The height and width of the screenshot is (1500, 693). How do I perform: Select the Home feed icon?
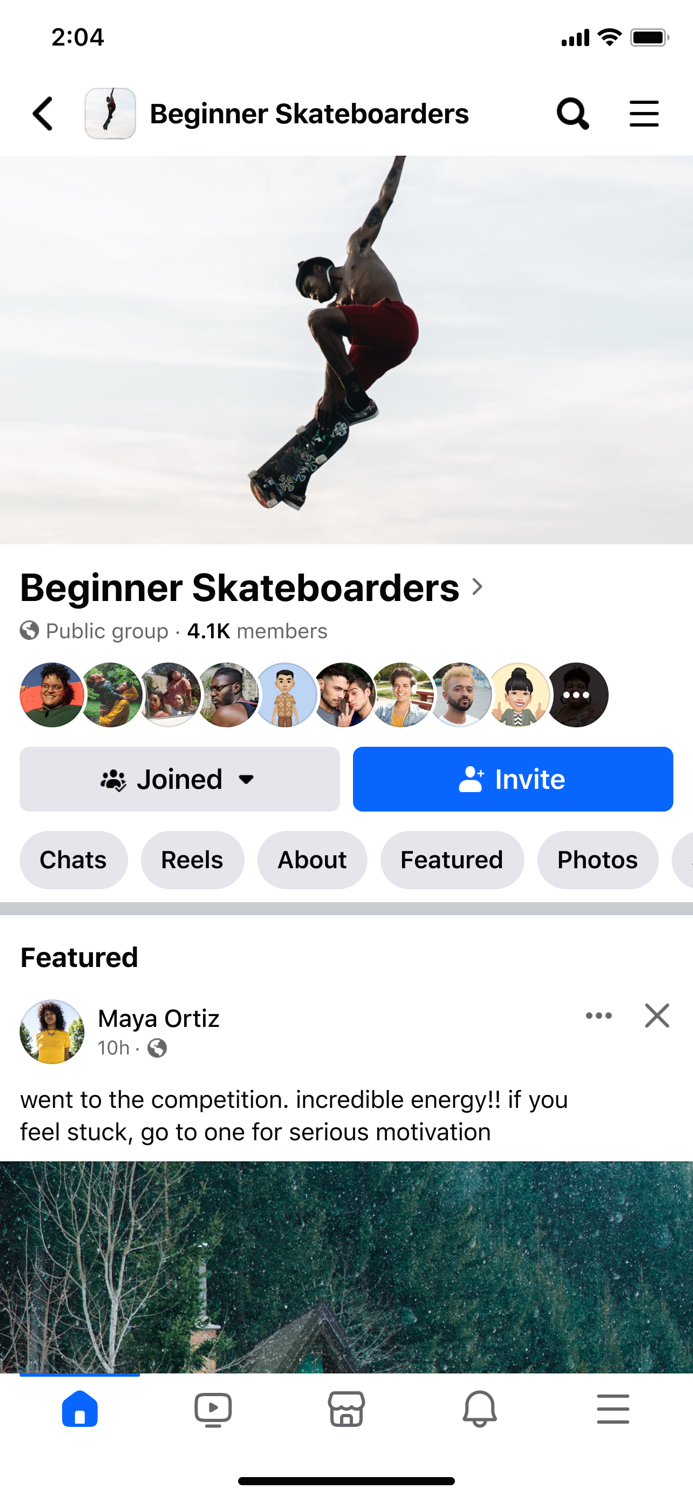point(80,1409)
